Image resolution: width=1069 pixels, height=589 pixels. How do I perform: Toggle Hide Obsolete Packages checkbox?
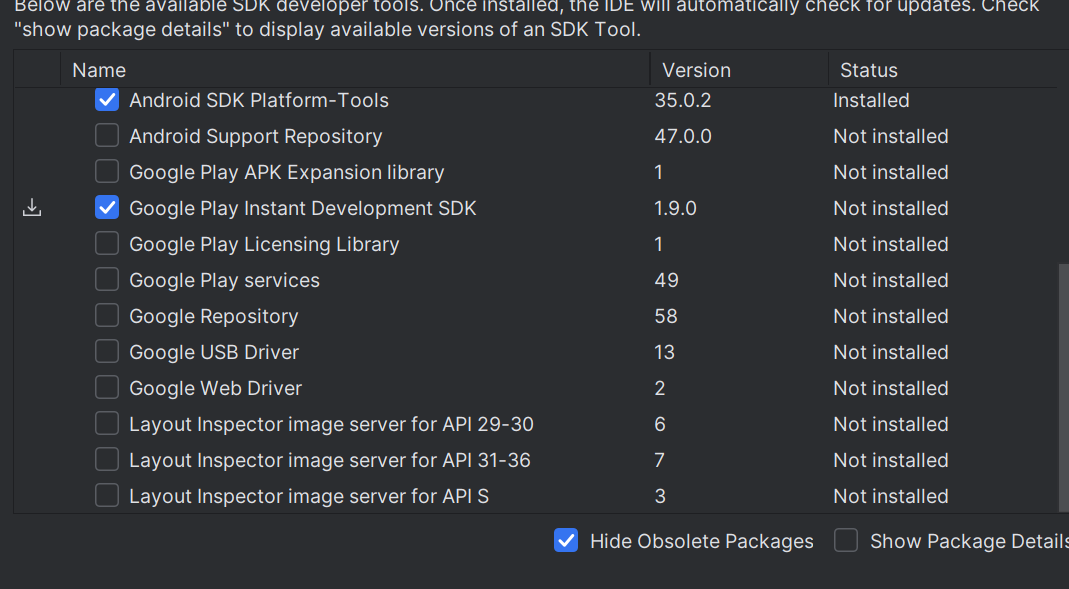tap(566, 541)
